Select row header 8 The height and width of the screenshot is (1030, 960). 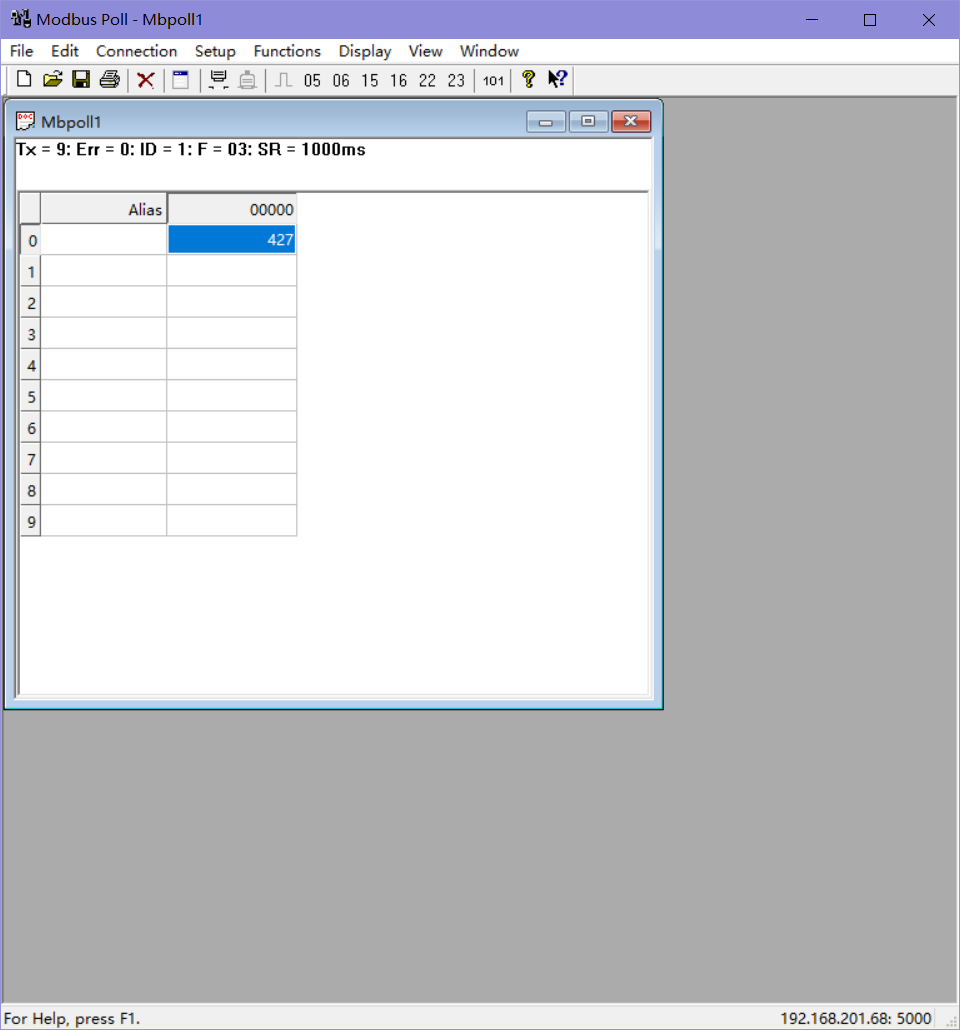click(x=31, y=490)
